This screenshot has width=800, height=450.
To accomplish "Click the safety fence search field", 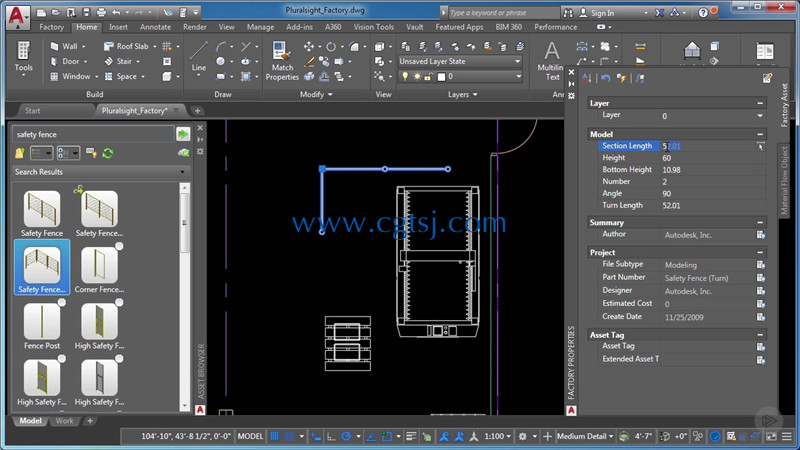I will [x=93, y=134].
